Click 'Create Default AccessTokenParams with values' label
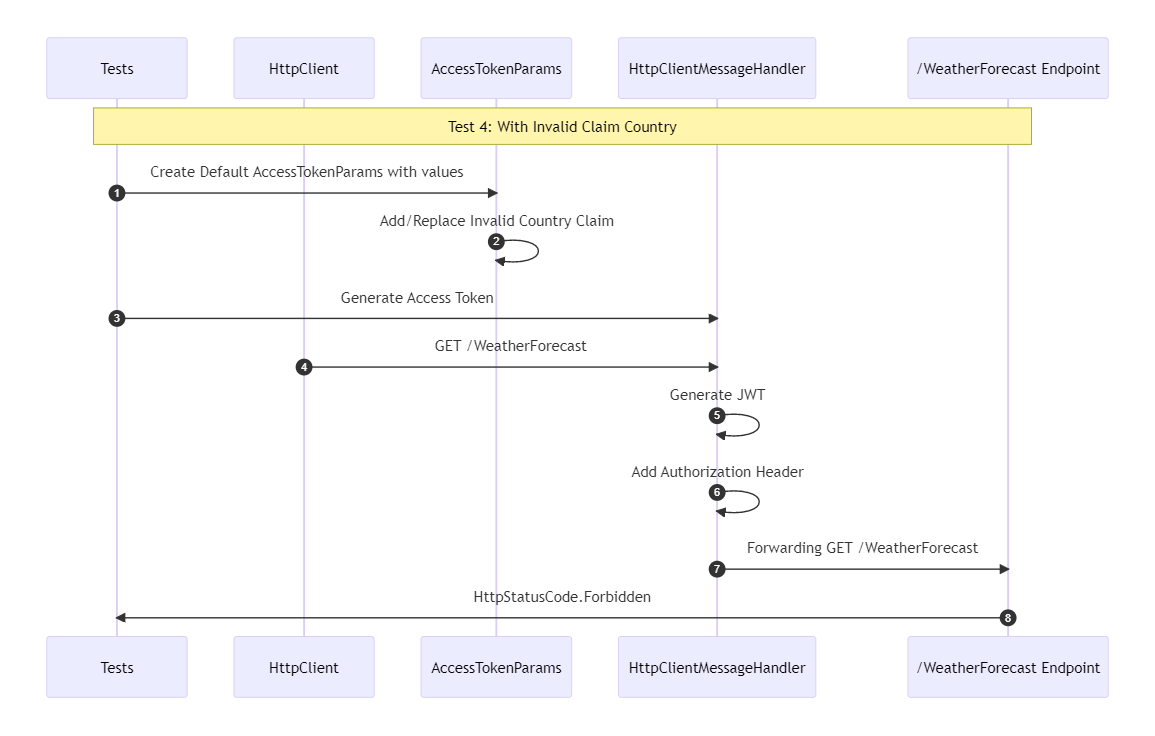 306,172
